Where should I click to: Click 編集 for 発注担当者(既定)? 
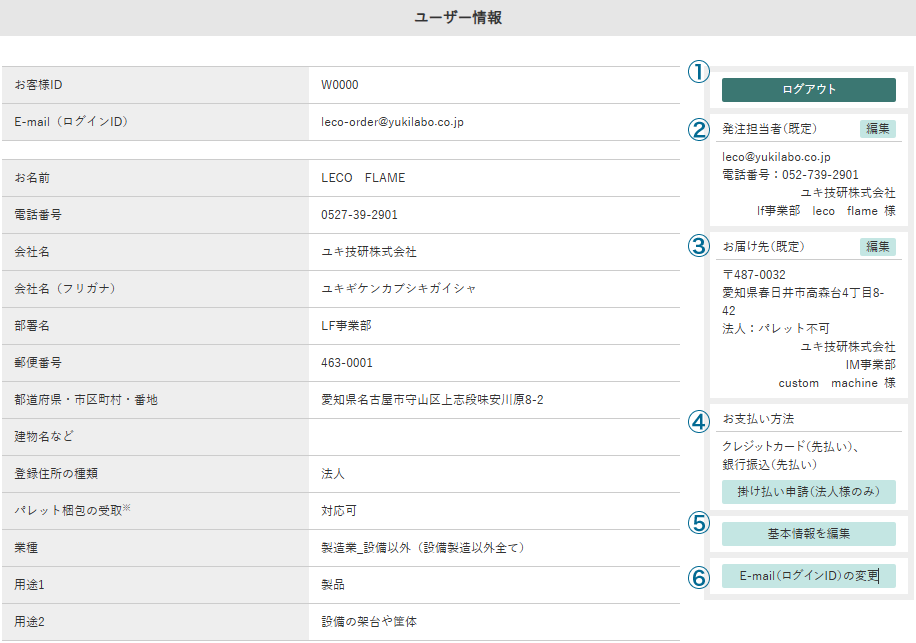tap(877, 128)
